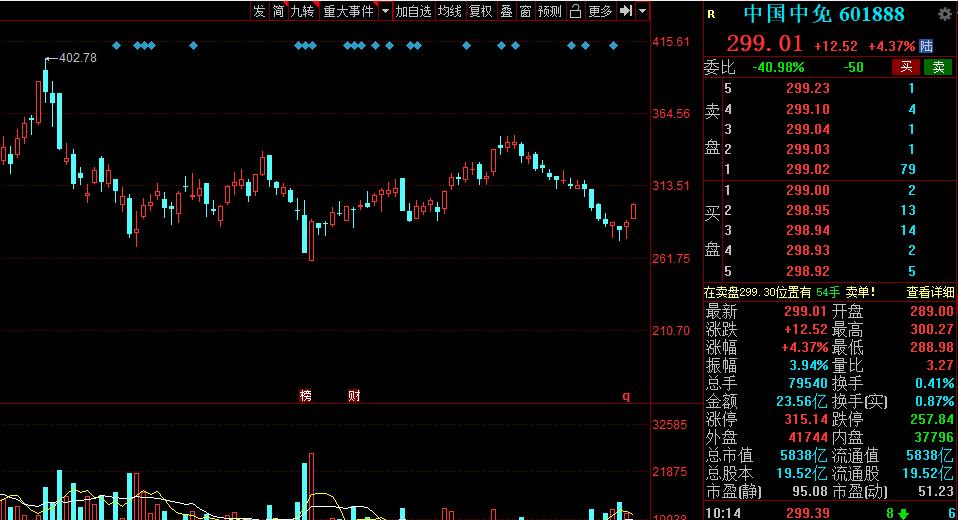The image size is (958, 520).
Task: Click the 32585 volume axis label
Action: click(670, 425)
